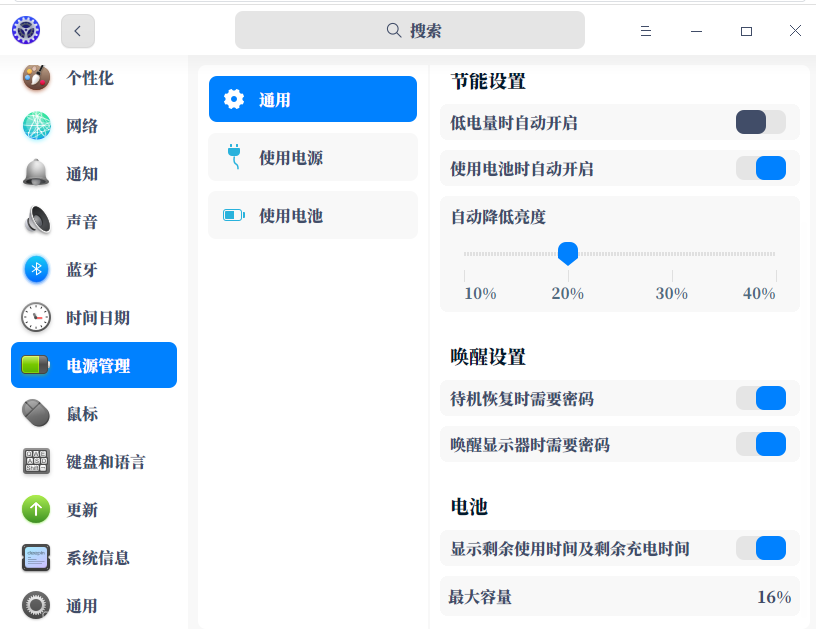
Task: Enable 低电量时自动开启 toggle
Action: pyautogui.click(x=759, y=121)
